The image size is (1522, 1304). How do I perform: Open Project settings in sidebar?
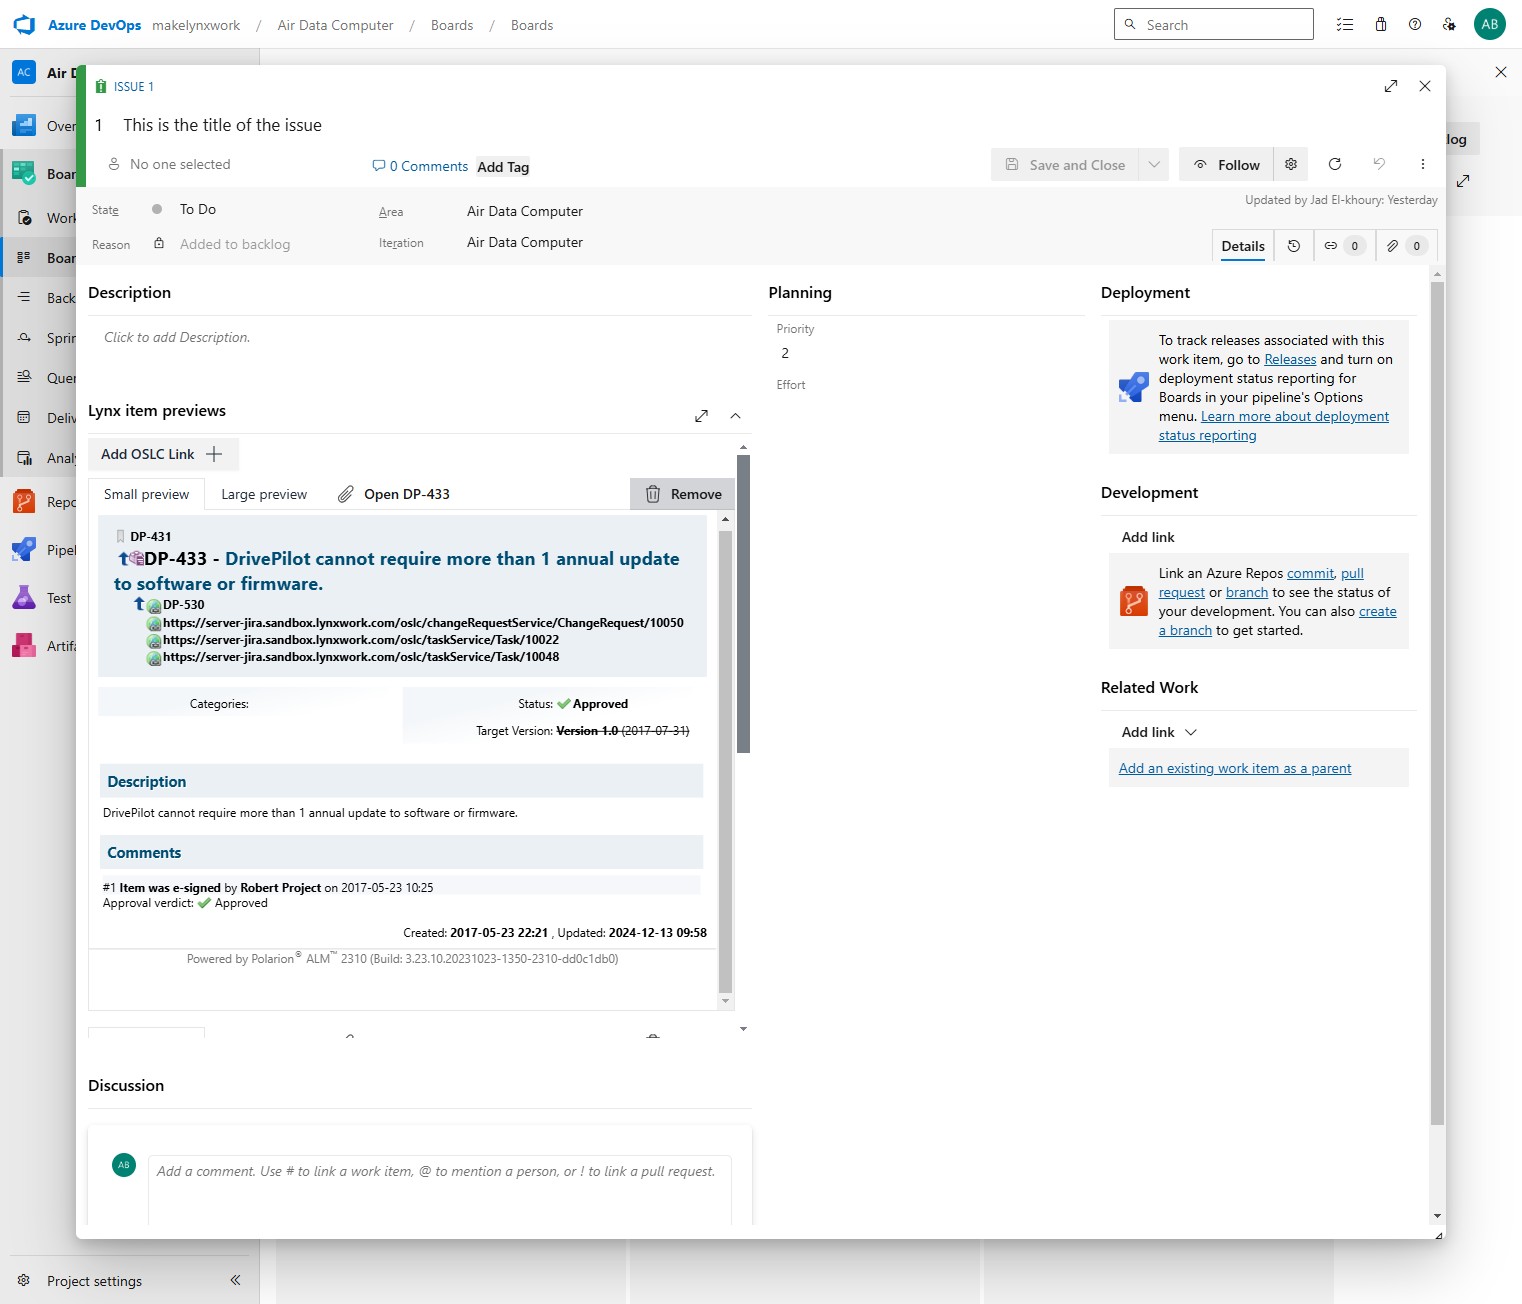point(94,1281)
